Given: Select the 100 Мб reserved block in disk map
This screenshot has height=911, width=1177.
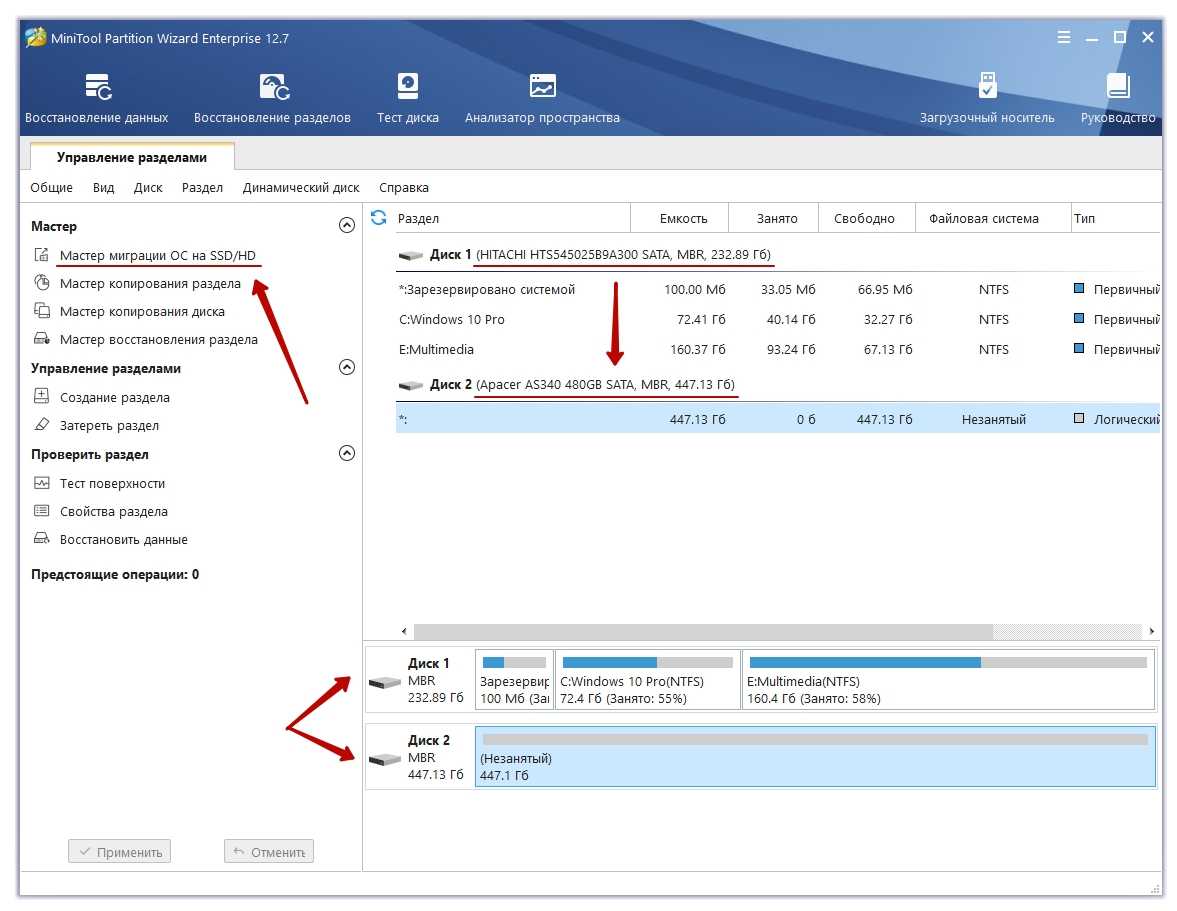Looking at the screenshot, I should coord(514,680).
